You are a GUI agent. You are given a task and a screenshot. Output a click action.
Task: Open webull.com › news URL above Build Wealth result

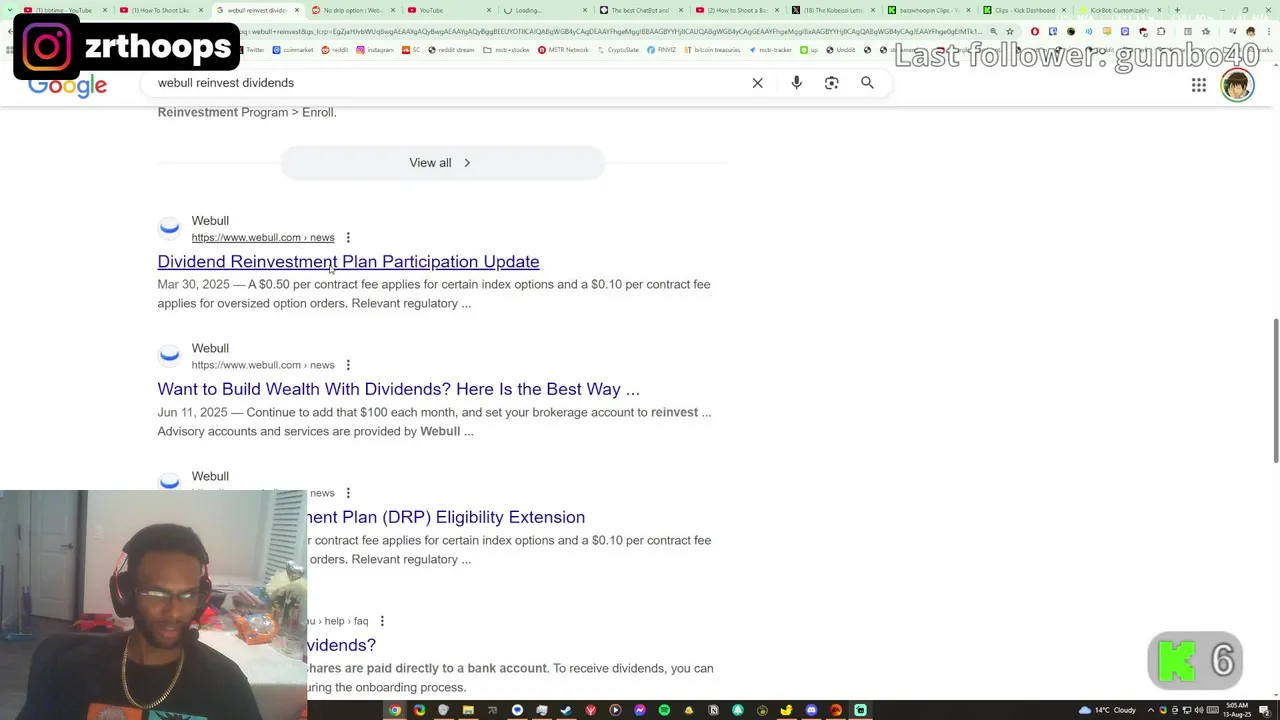pyautogui.click(x=263, y=366)
